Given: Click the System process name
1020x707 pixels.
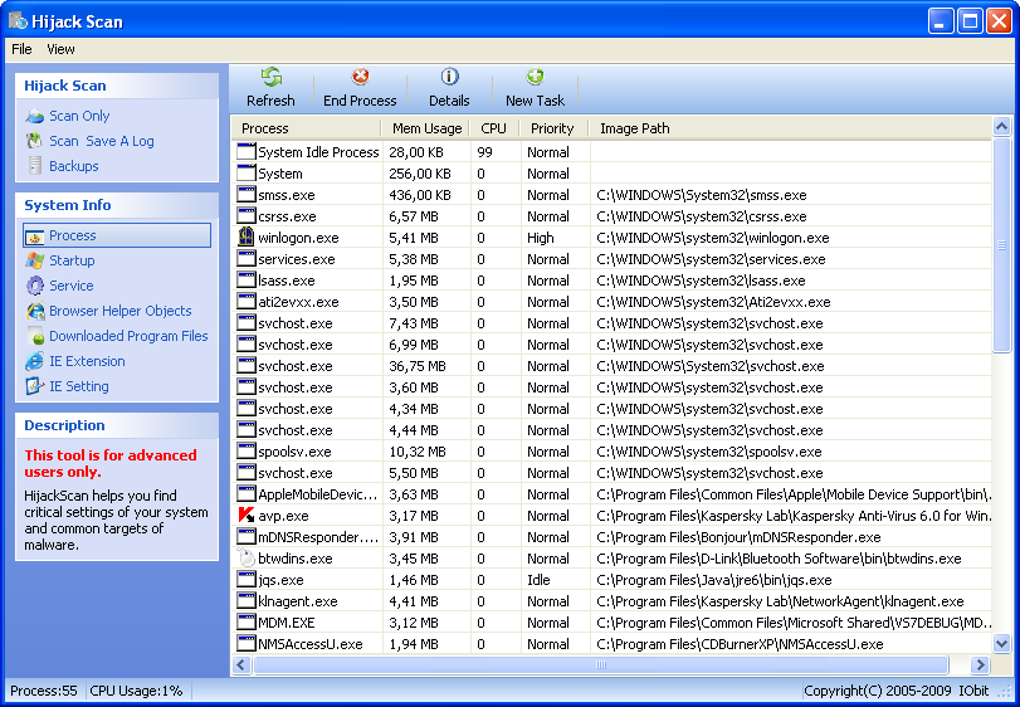Looking at the screenshot, I should (x=280, y=174).
